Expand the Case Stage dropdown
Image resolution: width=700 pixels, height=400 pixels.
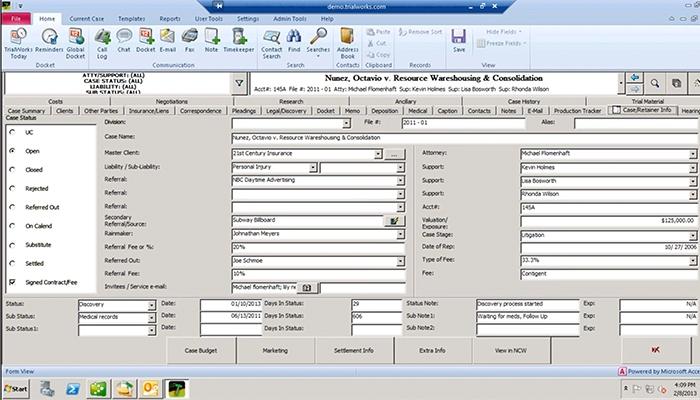pos(693,236)
